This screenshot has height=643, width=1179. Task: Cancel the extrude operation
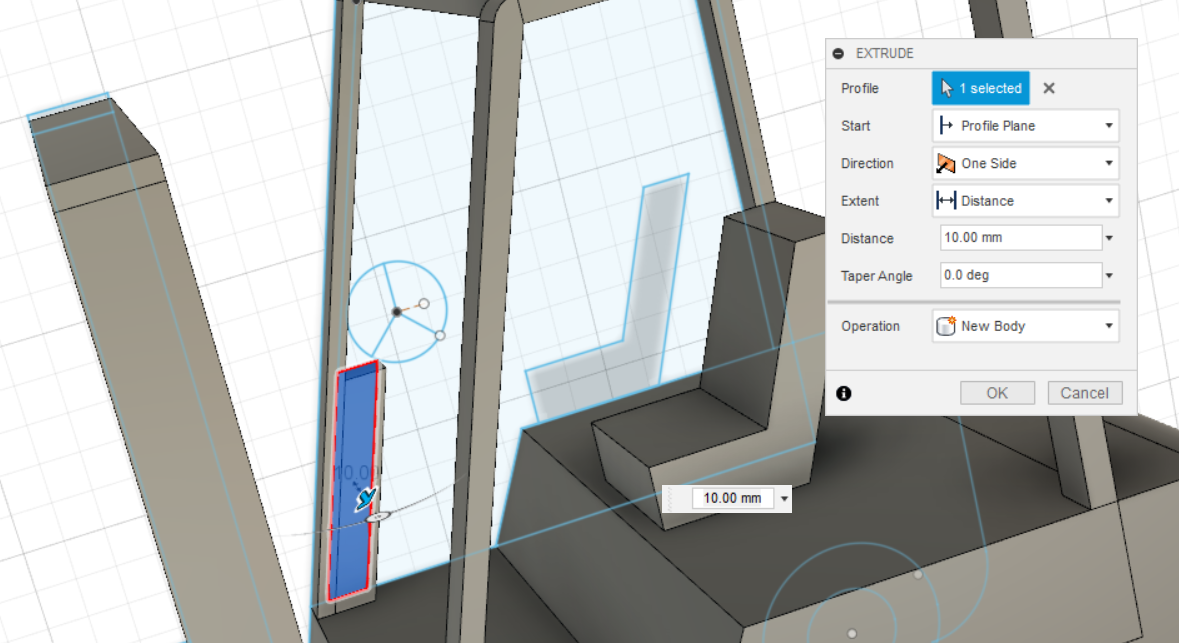coord(1084,393)
